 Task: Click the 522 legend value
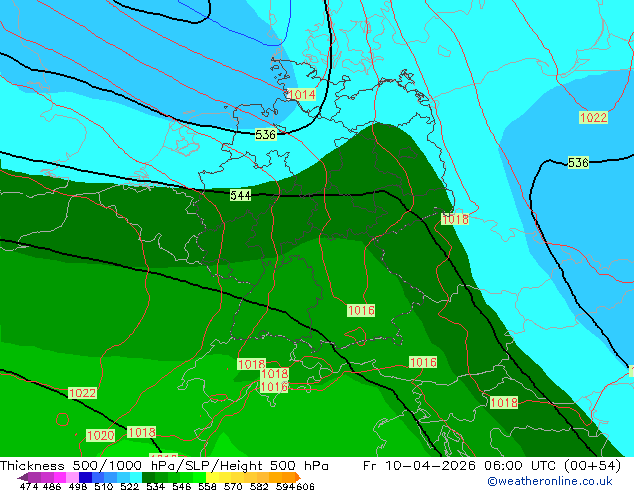(x=128, y=486)
